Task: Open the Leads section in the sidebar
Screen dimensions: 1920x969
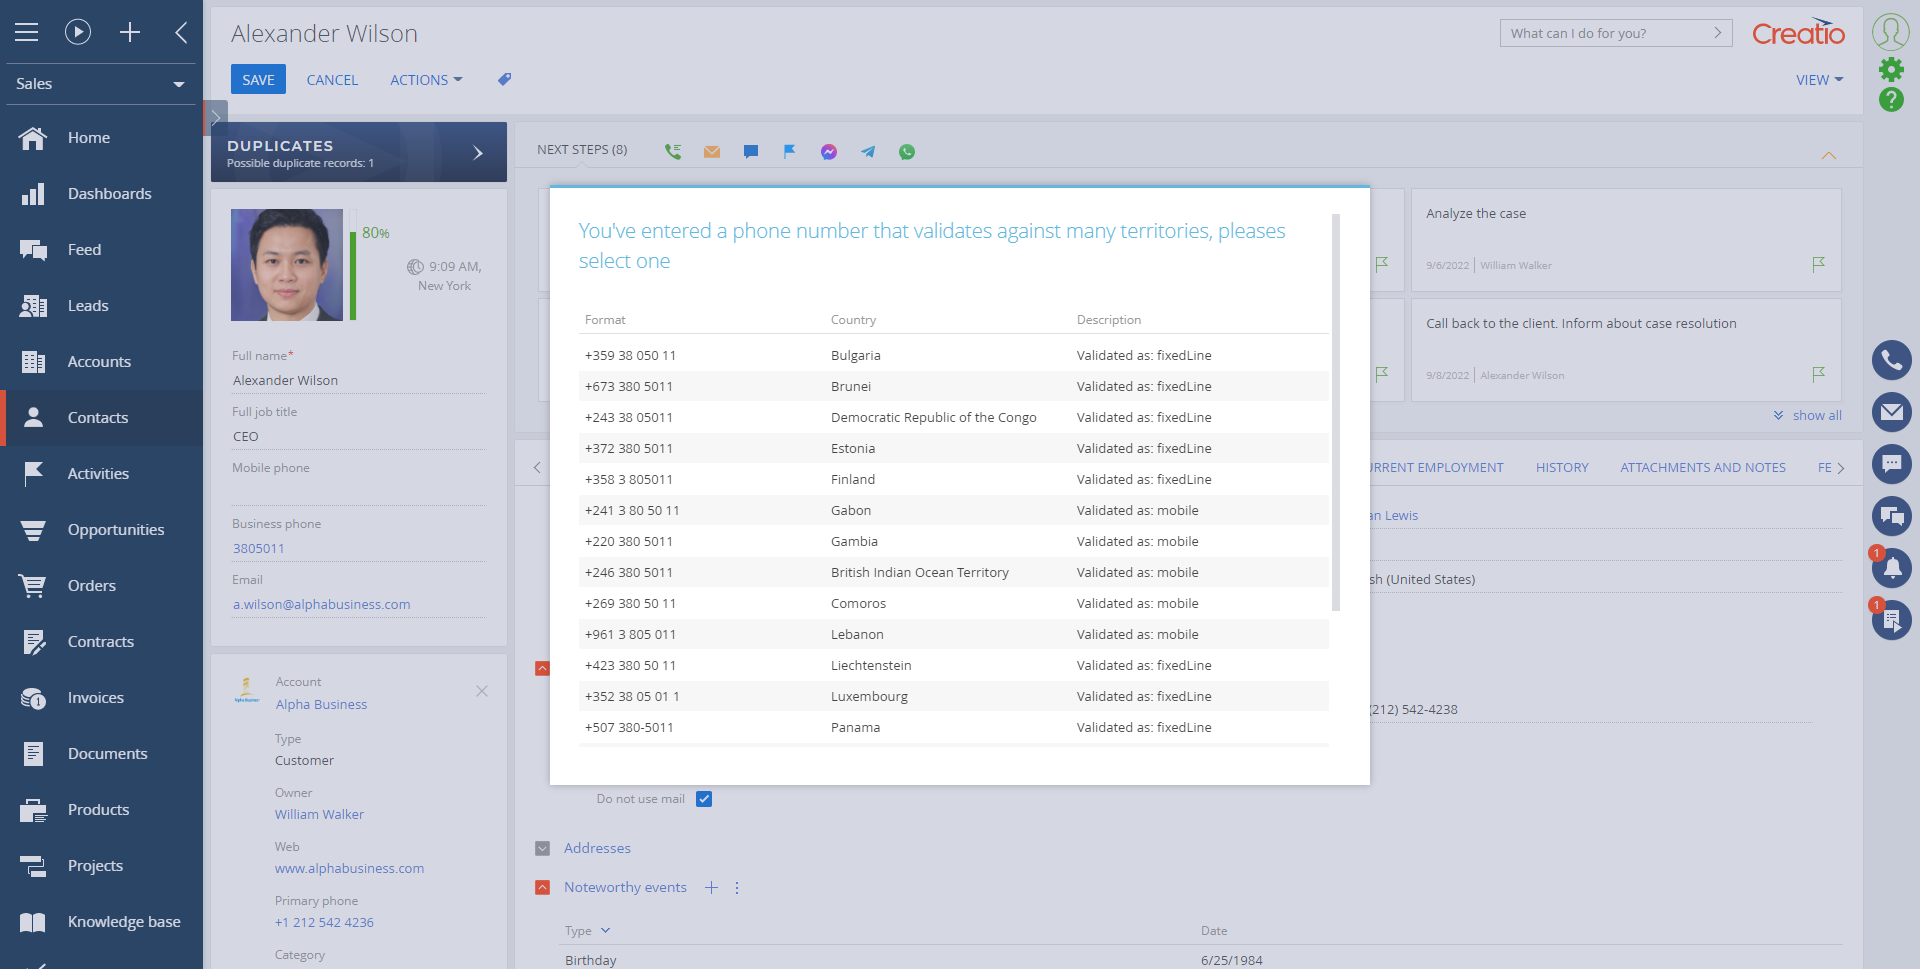Action: 88,305
